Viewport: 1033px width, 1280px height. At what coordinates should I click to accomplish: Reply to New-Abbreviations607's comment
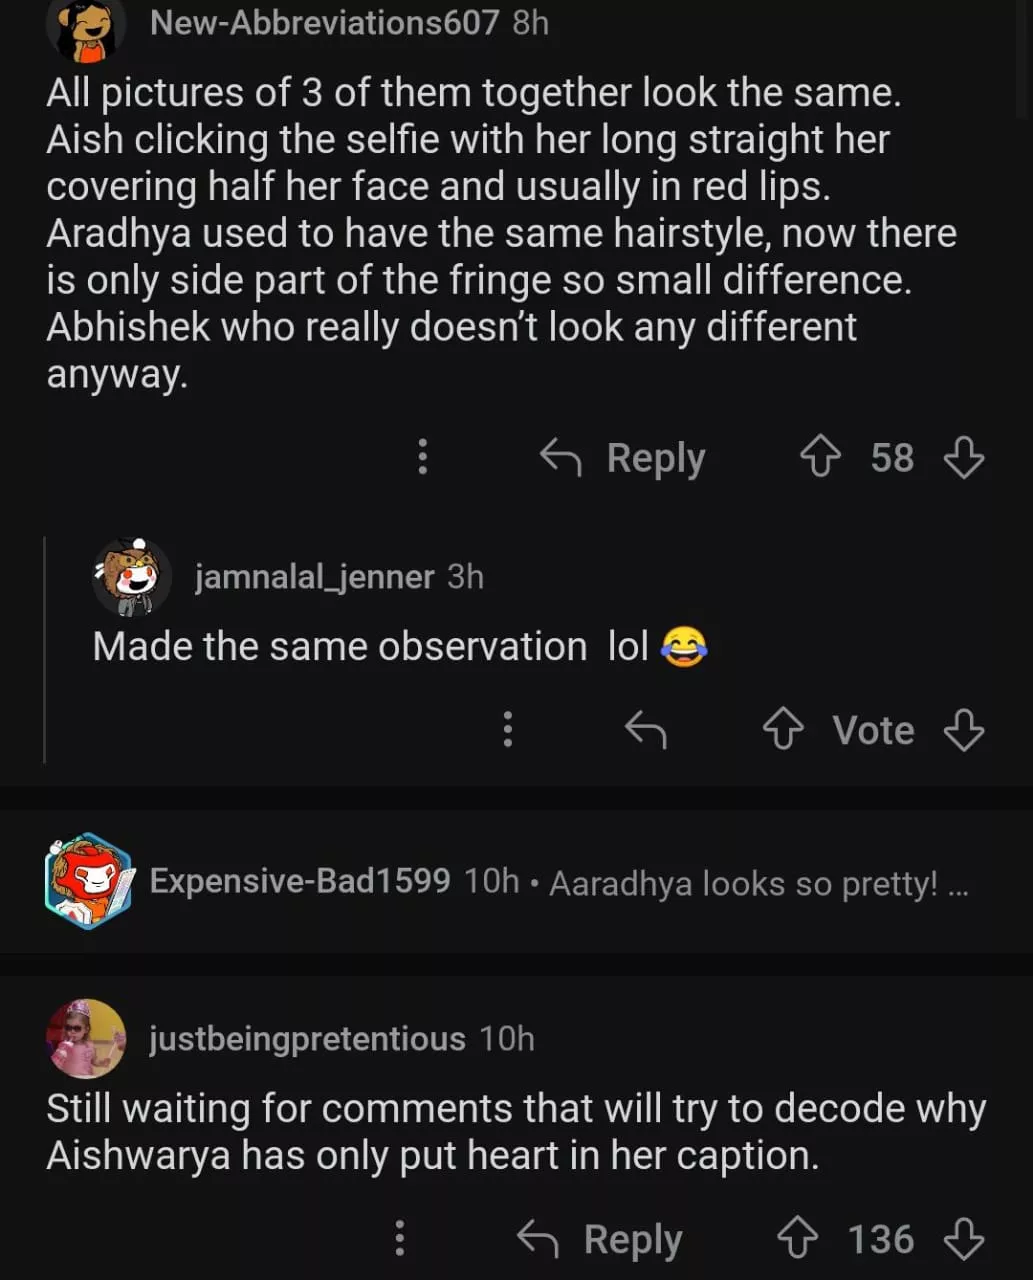click(624, 458)
